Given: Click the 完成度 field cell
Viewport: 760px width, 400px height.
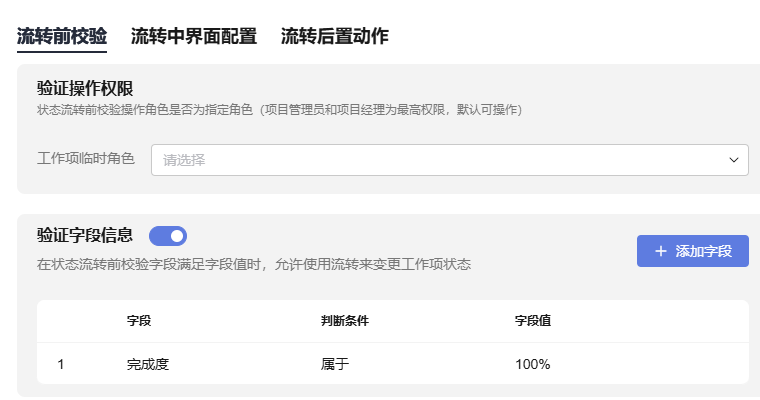Looking at the screenshot, I should [148, 364].
